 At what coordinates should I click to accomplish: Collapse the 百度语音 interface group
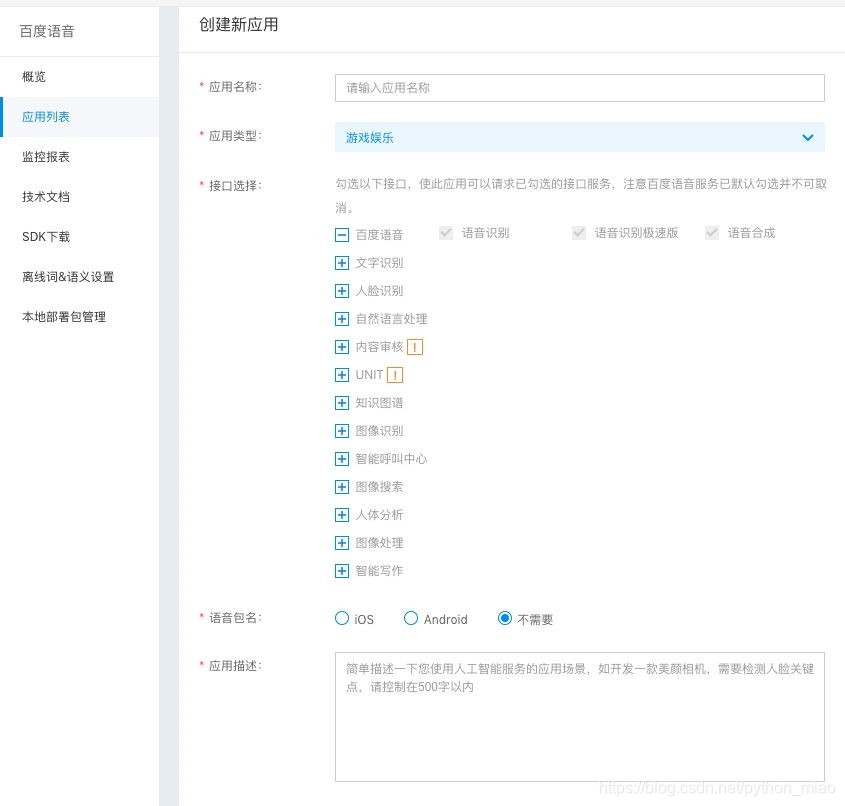(342, 234)
